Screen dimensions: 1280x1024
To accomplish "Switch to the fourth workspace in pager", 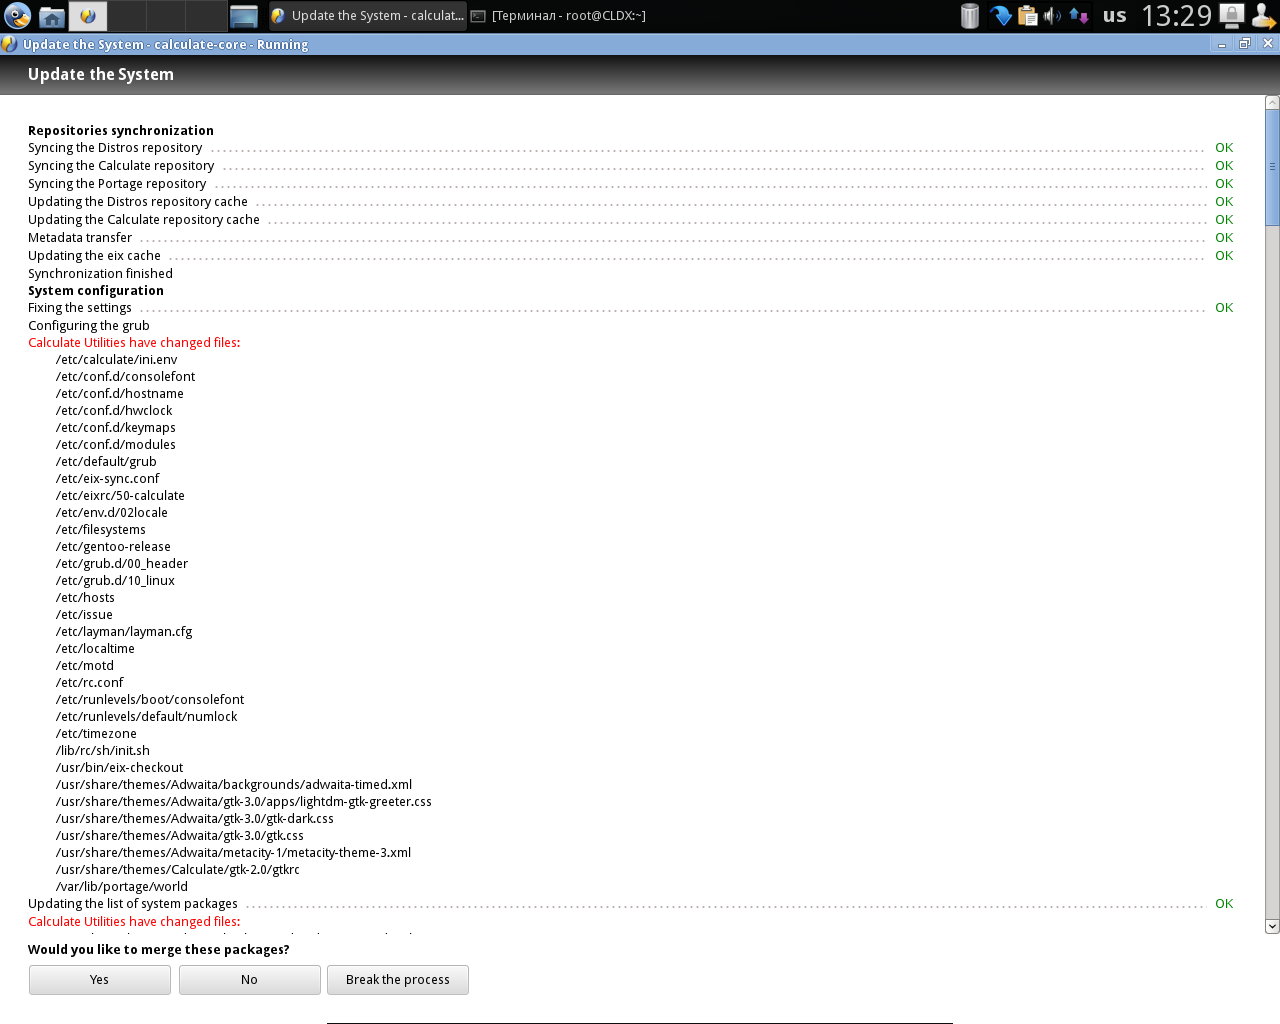I will point(206,16).
